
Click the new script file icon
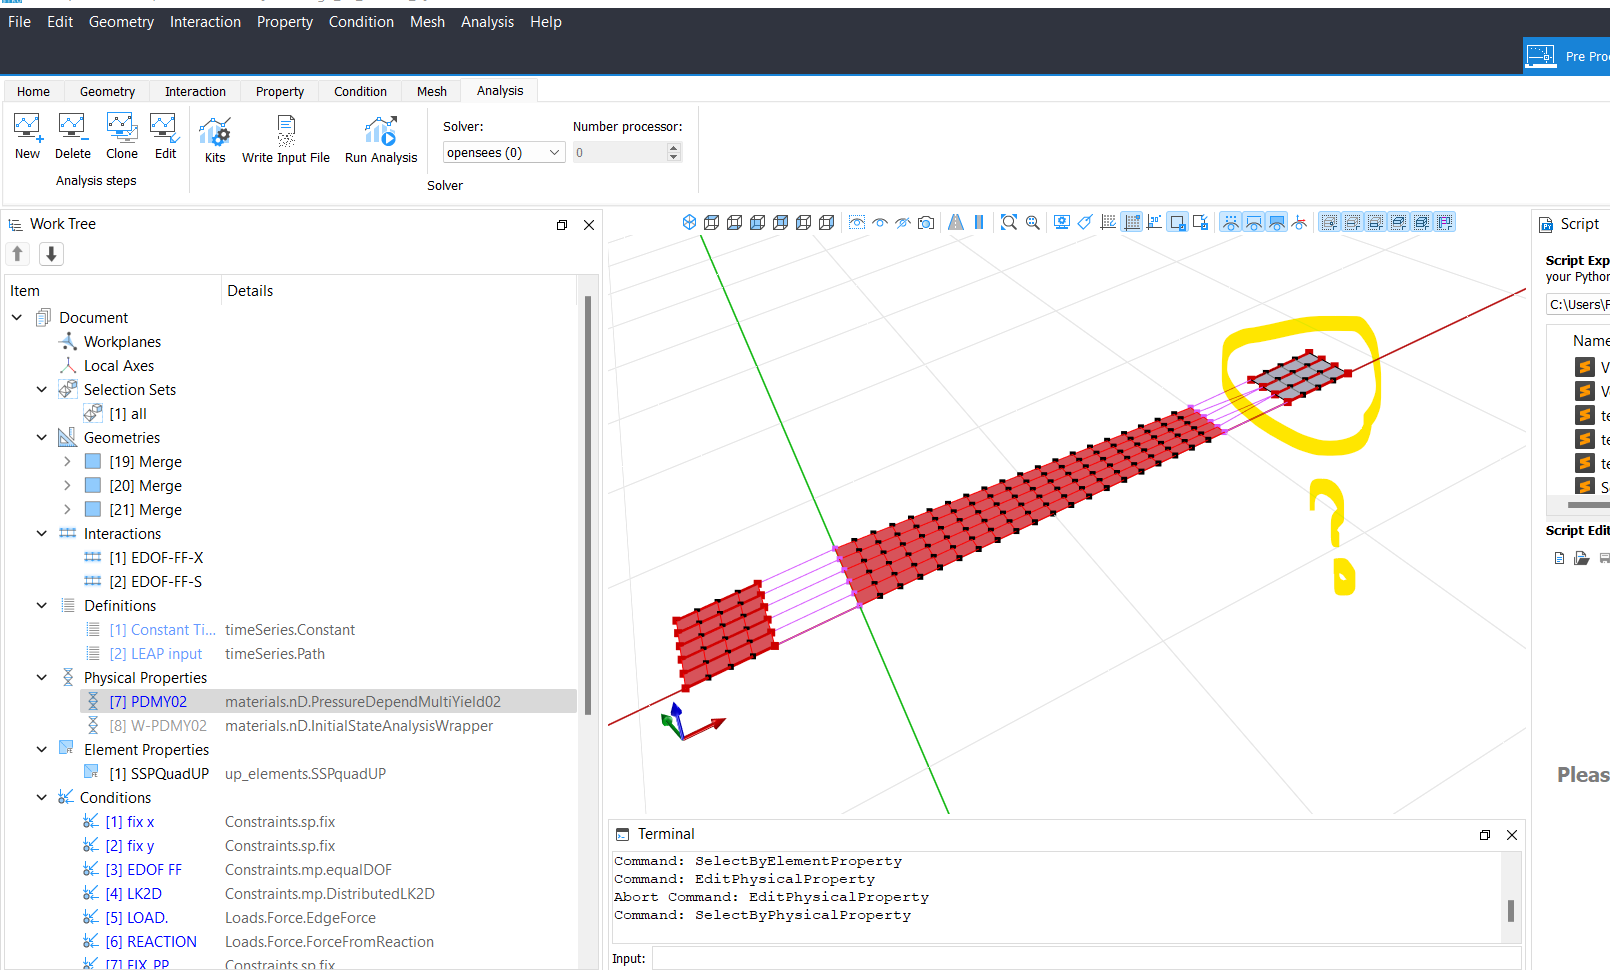1559,558
